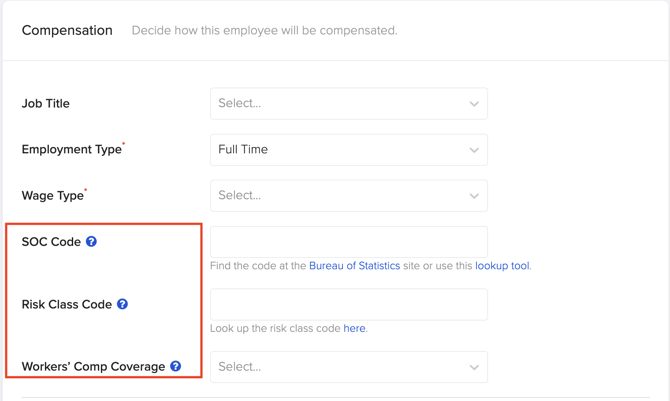Focus the SOC Code text field
The image size is (670, 401).
[x=349, y=242]
